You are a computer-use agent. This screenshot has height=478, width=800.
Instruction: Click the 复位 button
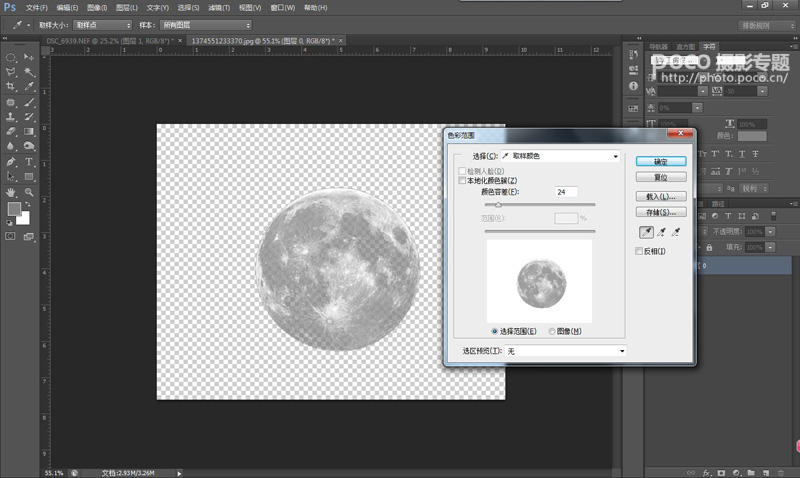point(661,177)
